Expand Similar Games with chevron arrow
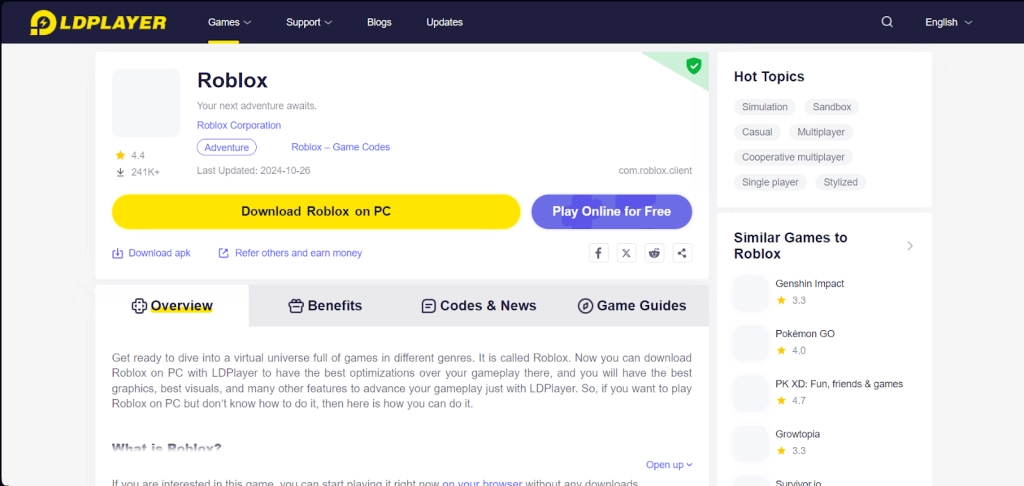 coord(910,246)
